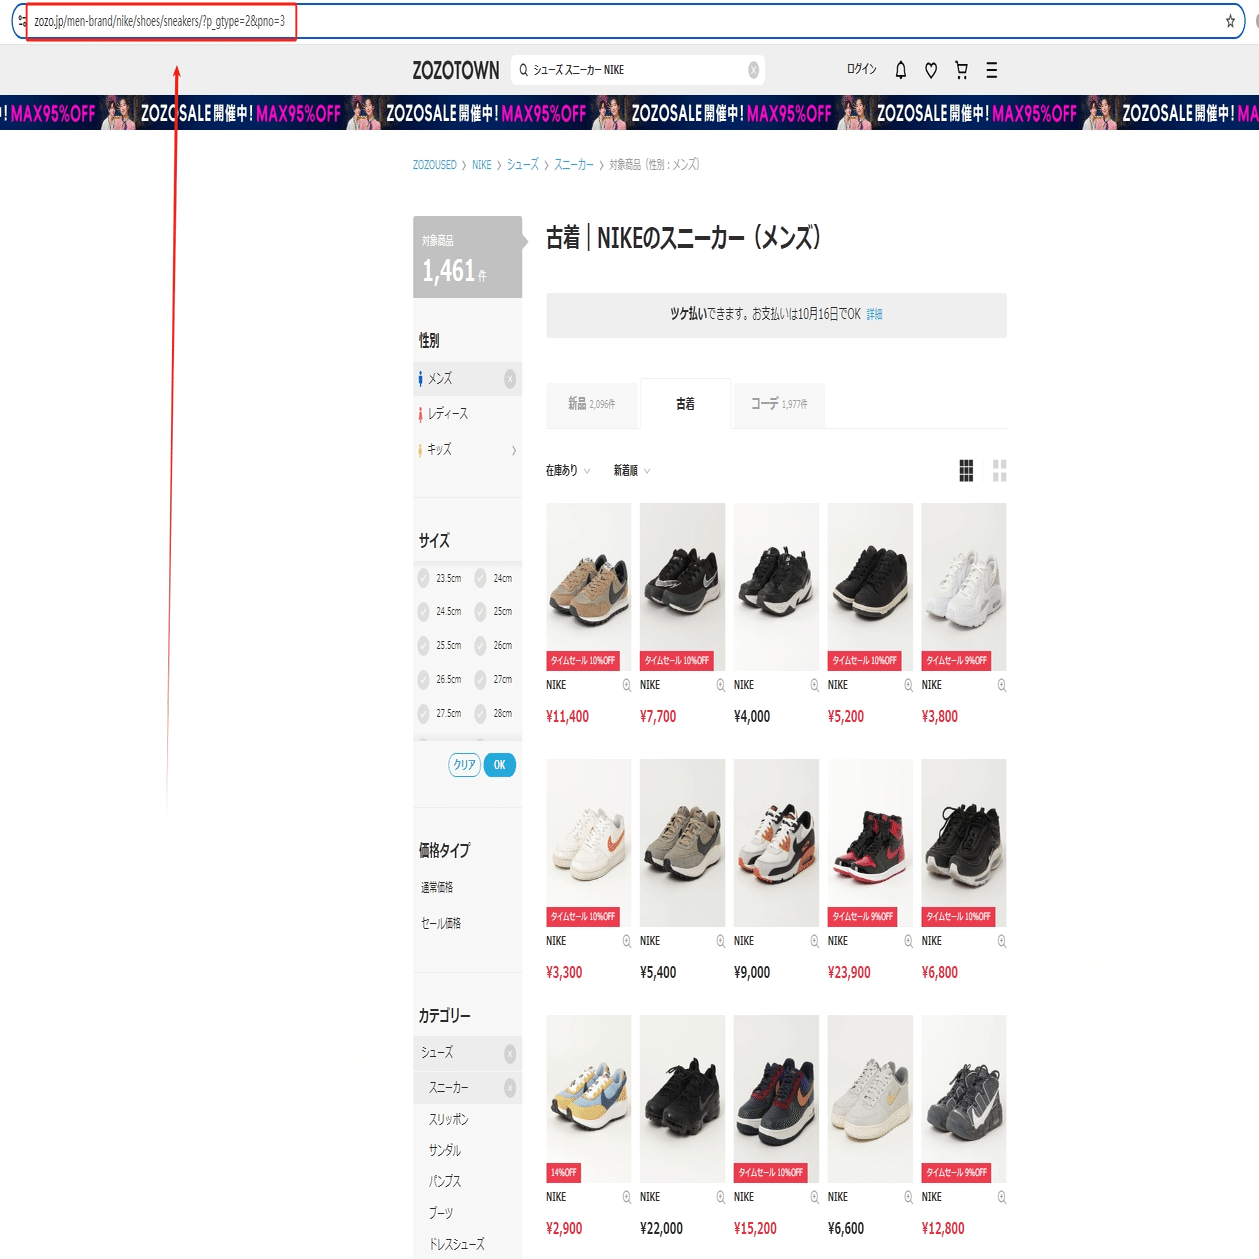Click the ログイン link
The image size is (1259, 1259).
862,70
